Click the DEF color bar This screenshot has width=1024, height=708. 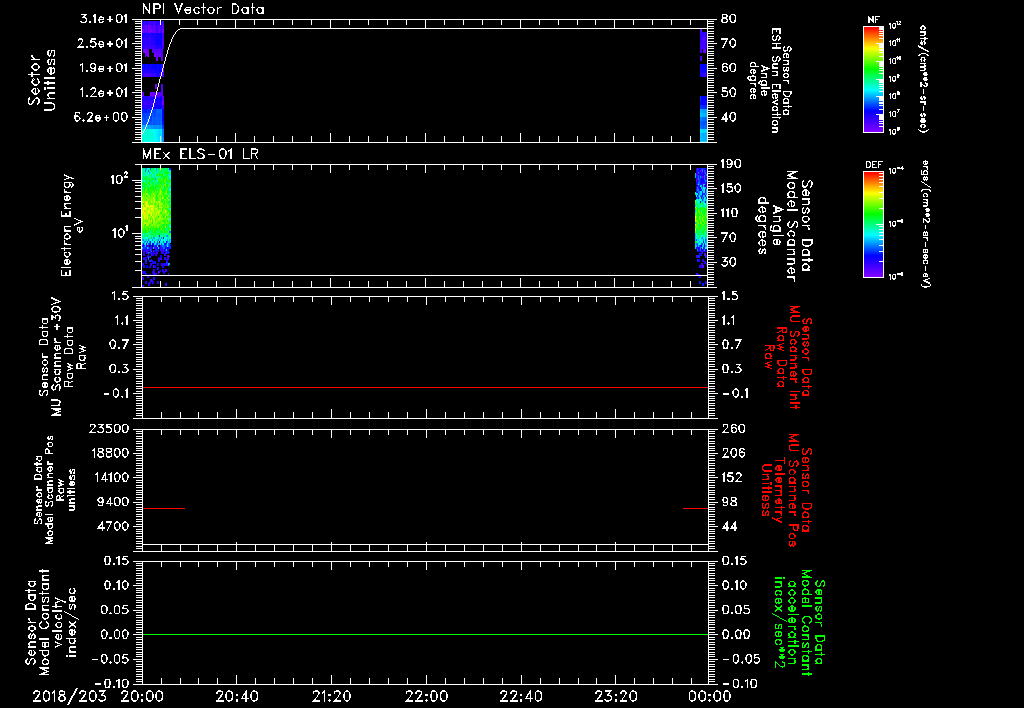click(x=873, y=224)
